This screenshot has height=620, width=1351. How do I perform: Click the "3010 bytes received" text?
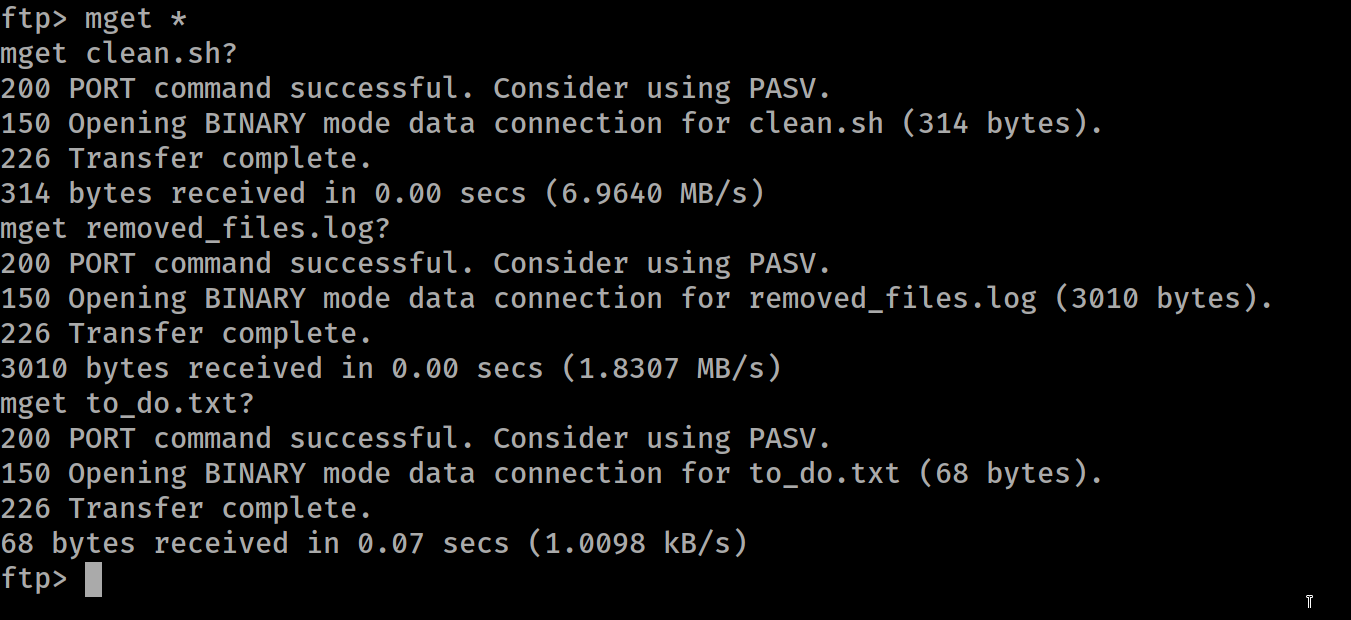point(161,368)
